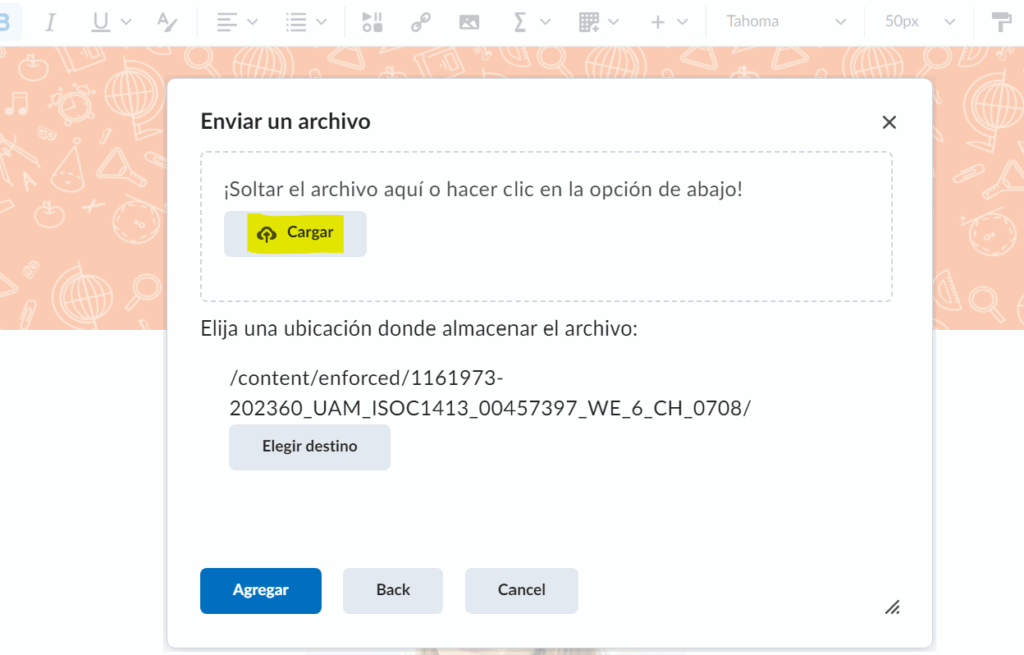Click the format painter icon
This screenshot has width=1024, height=655.
tap(1001, 22)
